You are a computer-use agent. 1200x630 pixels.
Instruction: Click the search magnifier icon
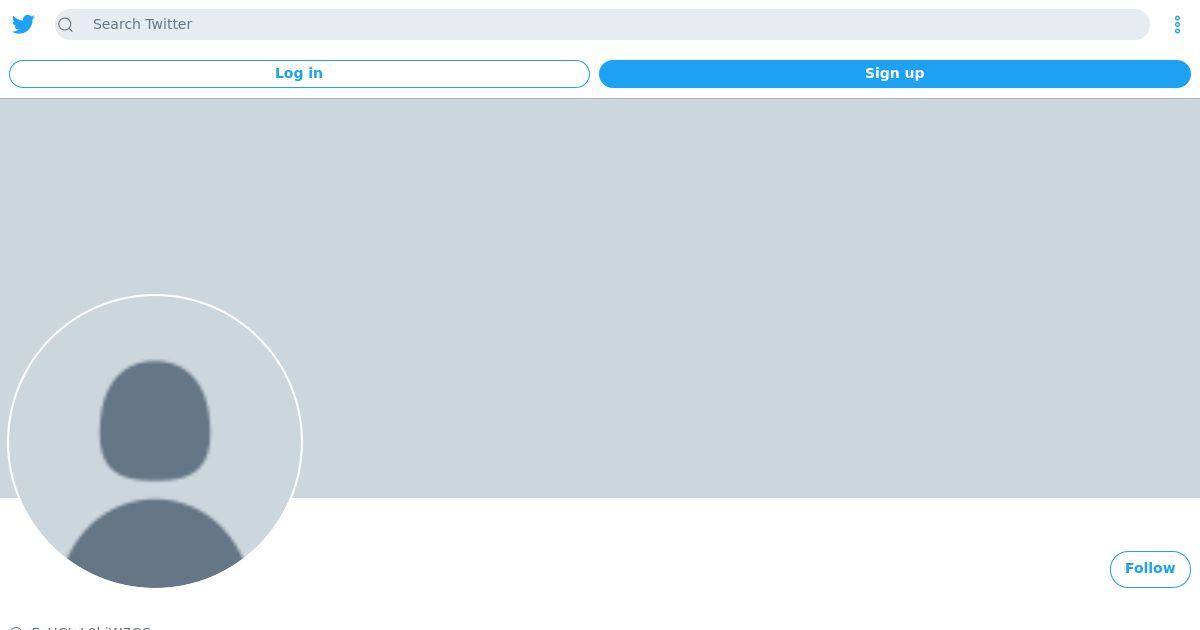tap(66, 25)
